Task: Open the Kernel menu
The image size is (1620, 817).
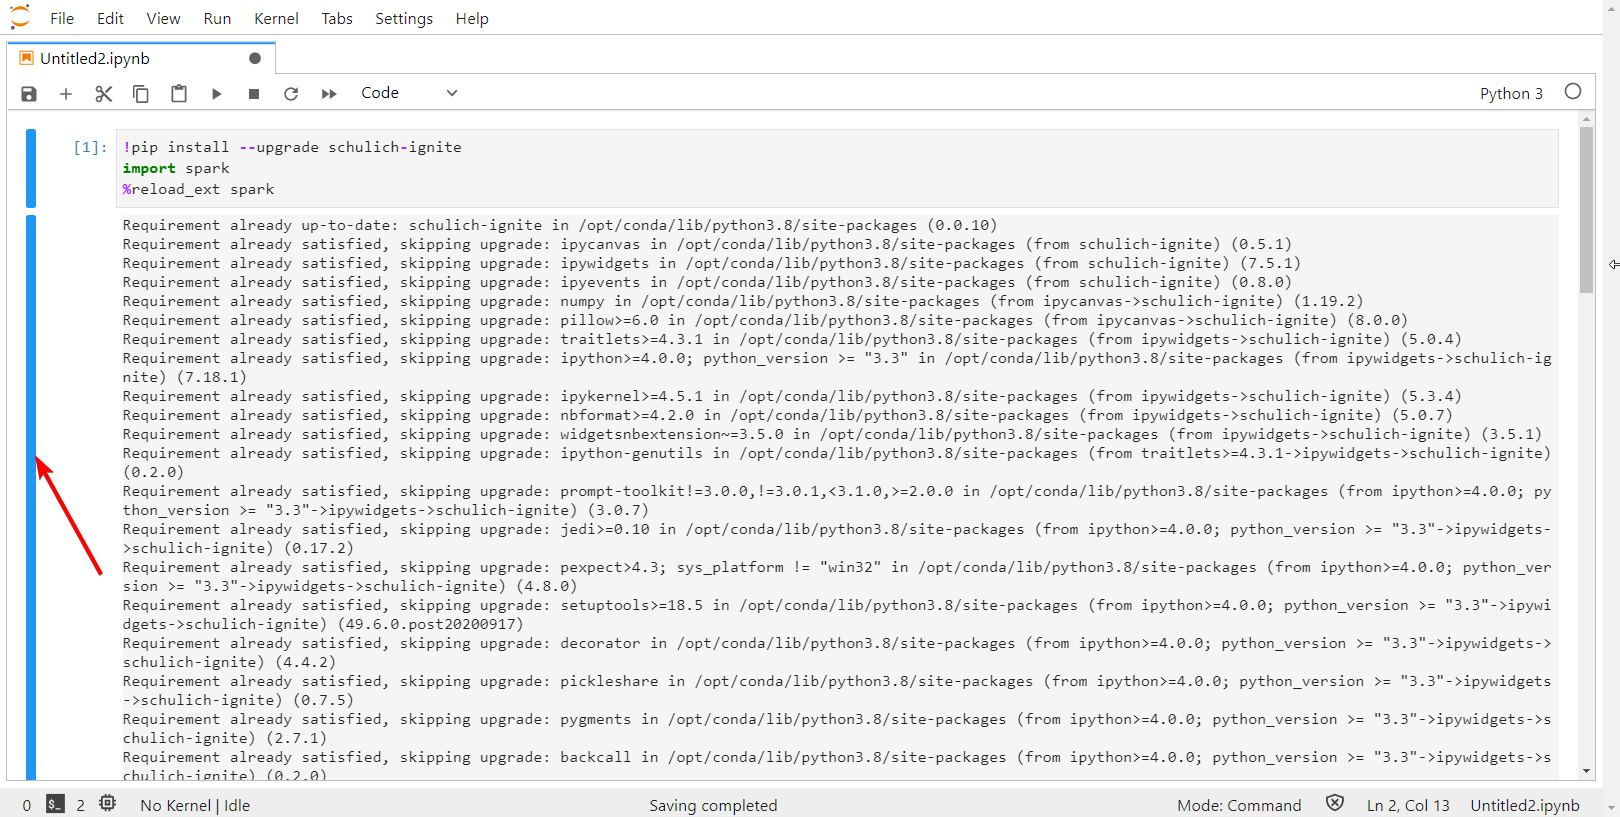Action: pos(276,18)
